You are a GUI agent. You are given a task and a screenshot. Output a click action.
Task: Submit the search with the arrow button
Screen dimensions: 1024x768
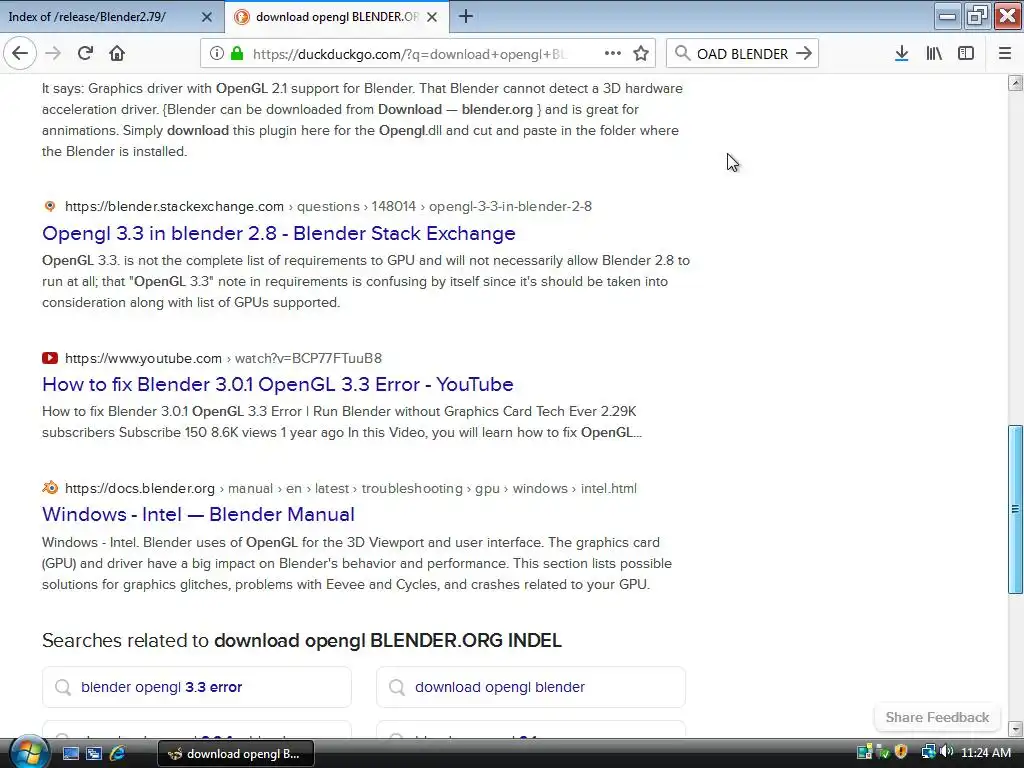point(804,54)
